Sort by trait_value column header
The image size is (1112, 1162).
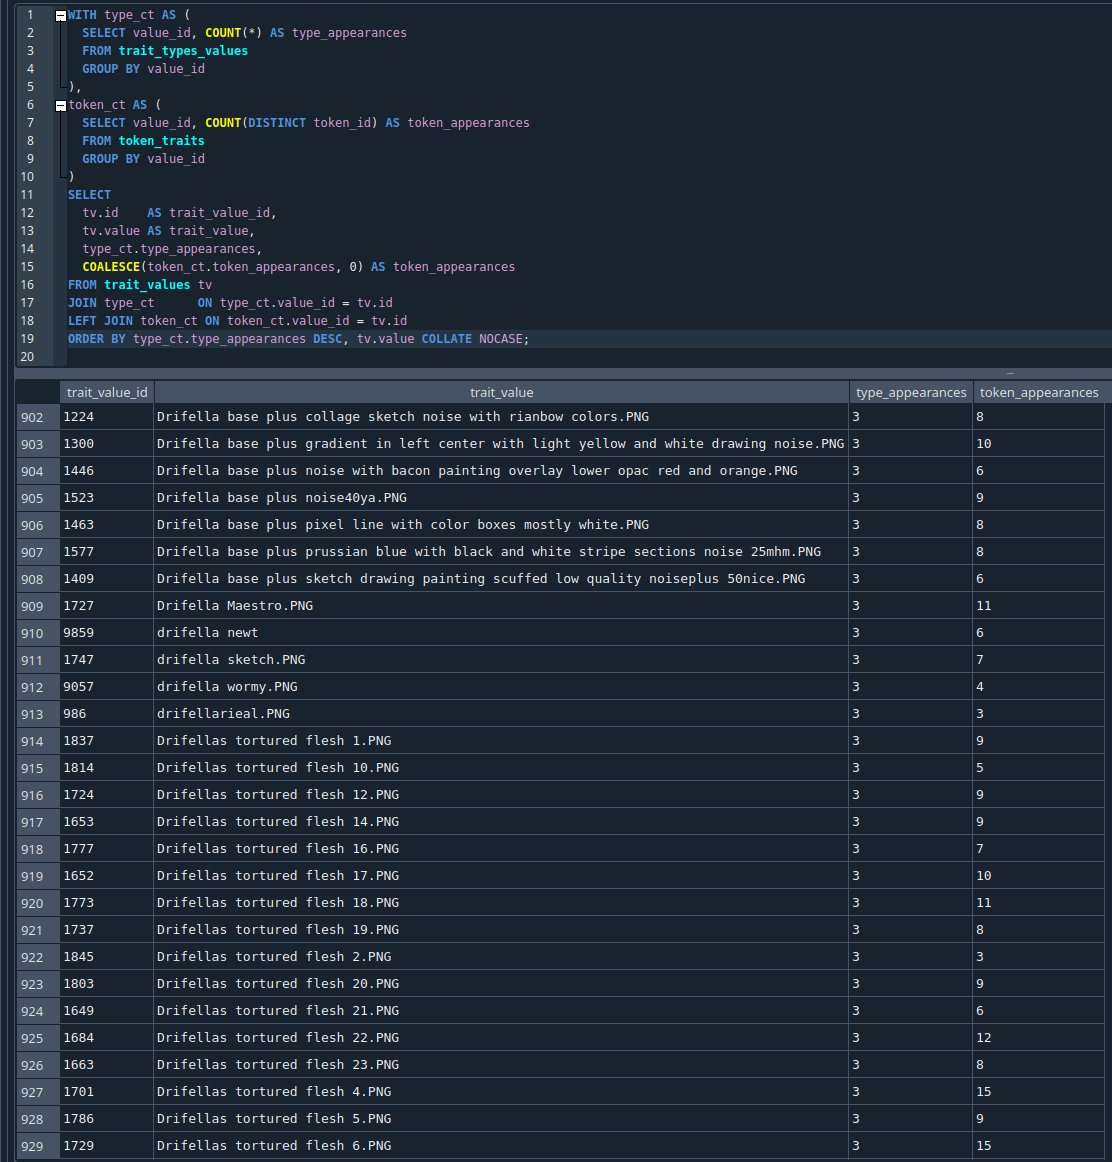point(502,393)
